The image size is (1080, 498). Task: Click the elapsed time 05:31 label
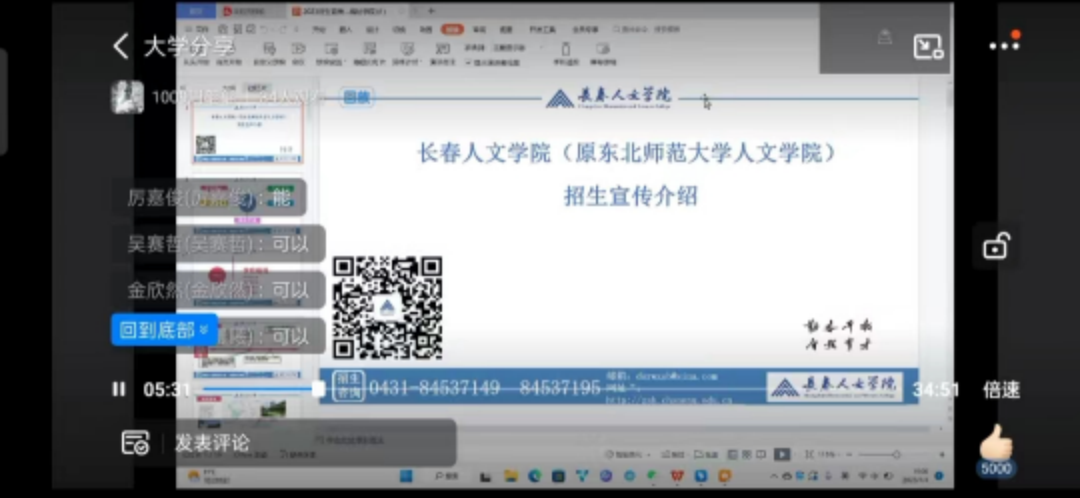pos(167,390)
